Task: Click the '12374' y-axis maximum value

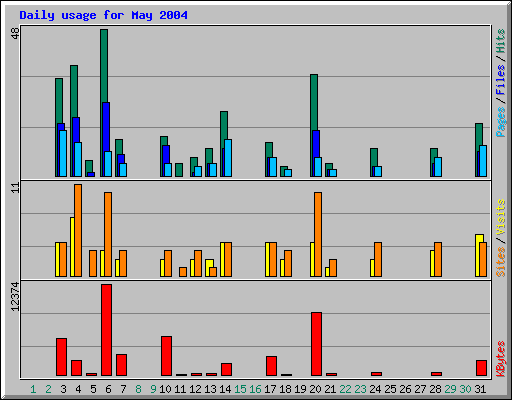Action: [x=15, y=297]
